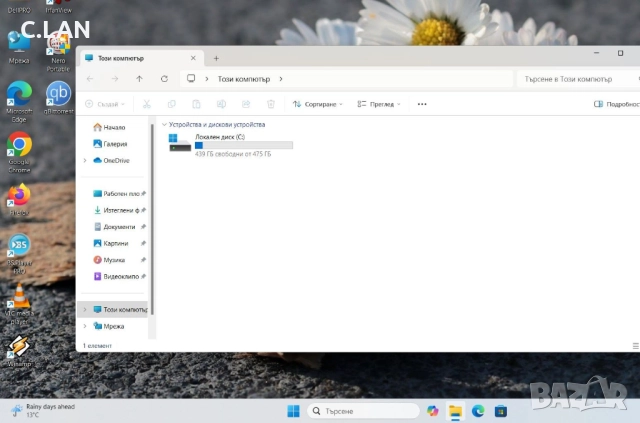Toggle the Подробности details pane

(616, 104)
